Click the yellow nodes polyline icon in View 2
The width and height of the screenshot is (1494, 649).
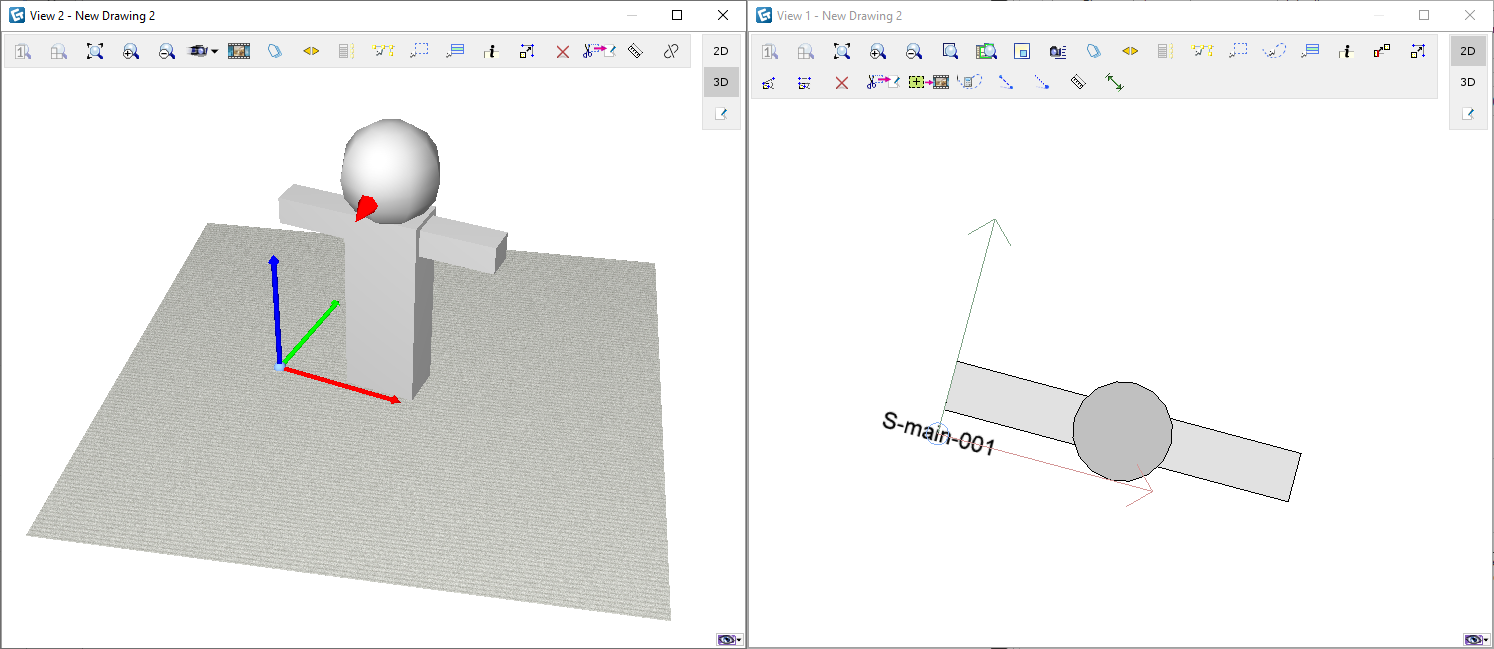click(383, 51)
